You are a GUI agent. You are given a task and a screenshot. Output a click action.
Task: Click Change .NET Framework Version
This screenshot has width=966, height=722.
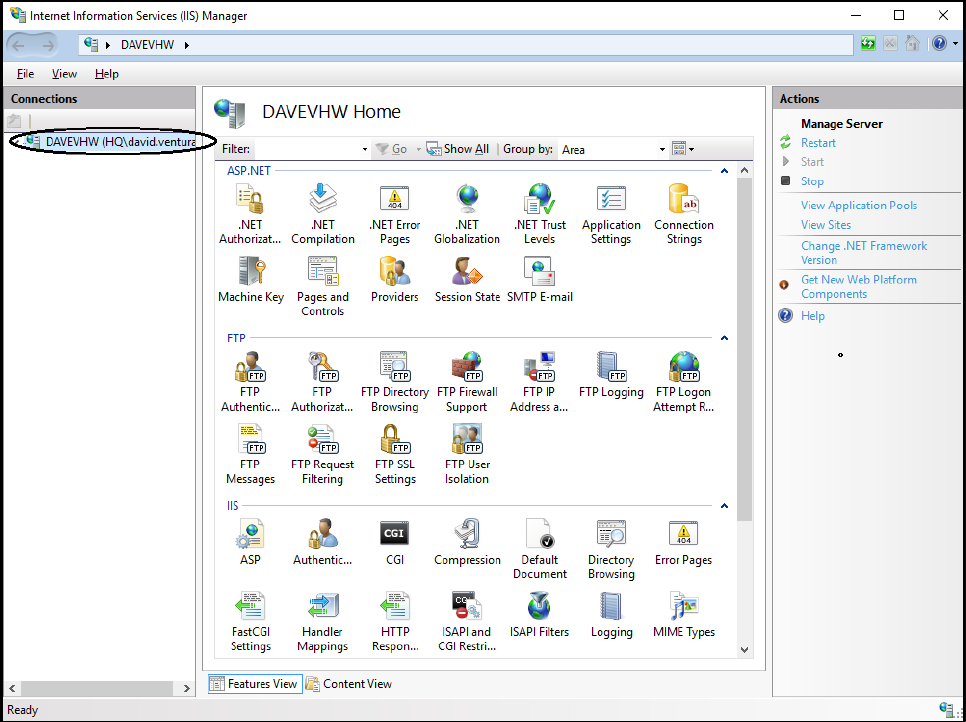click(x=864, y=253)
